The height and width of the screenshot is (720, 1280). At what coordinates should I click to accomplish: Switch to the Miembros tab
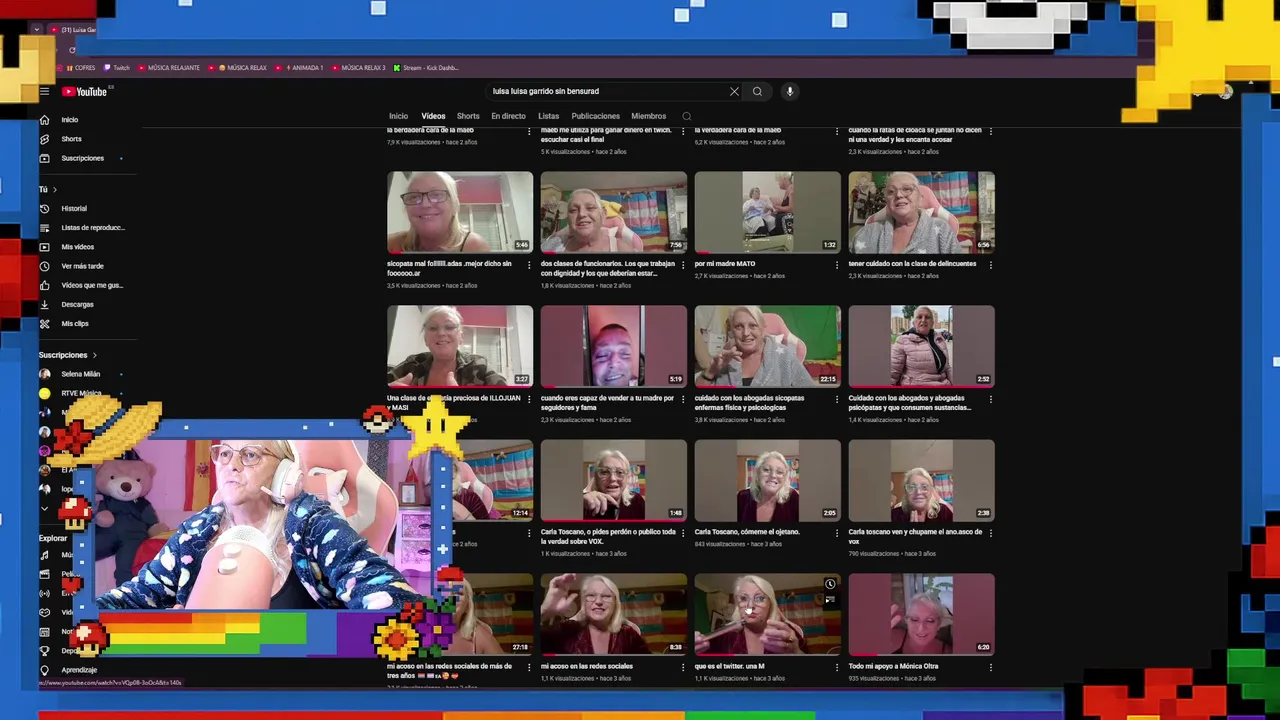648,116
